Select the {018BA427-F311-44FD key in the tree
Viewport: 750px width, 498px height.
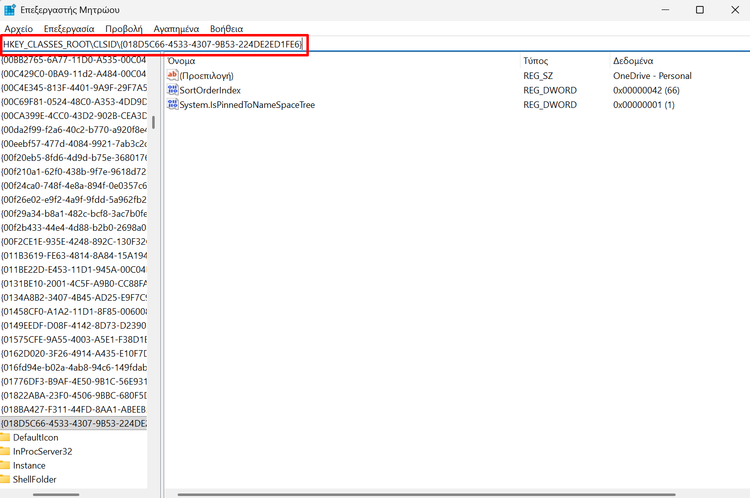74,410
